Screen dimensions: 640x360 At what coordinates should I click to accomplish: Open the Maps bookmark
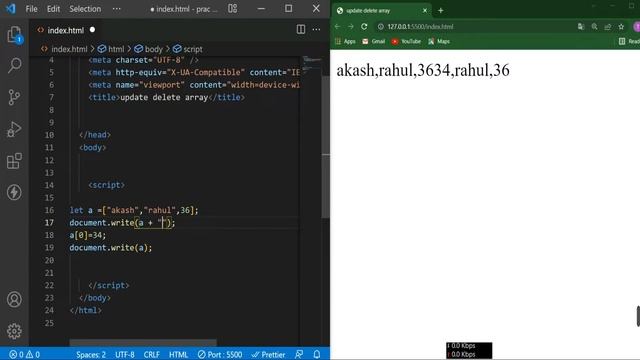[x=439, y=41]
